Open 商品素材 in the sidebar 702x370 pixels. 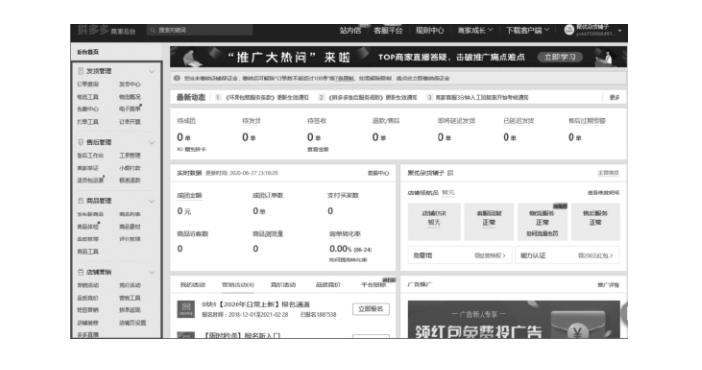coord(130,227)
